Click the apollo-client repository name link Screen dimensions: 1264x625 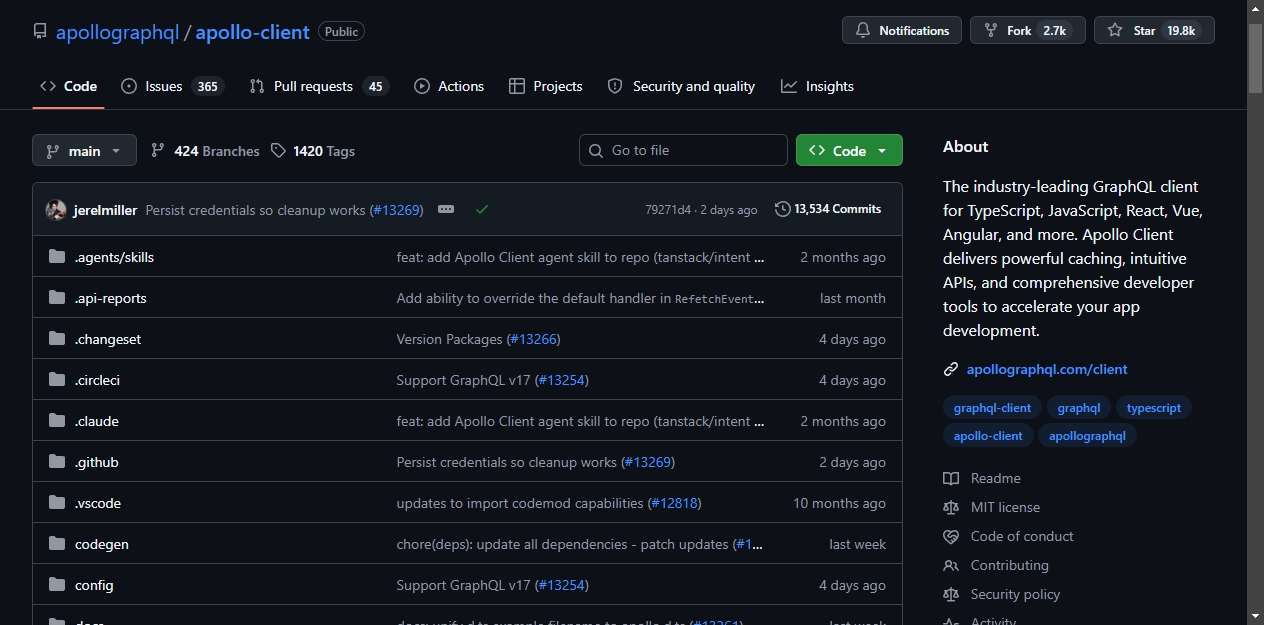point(252,32)
